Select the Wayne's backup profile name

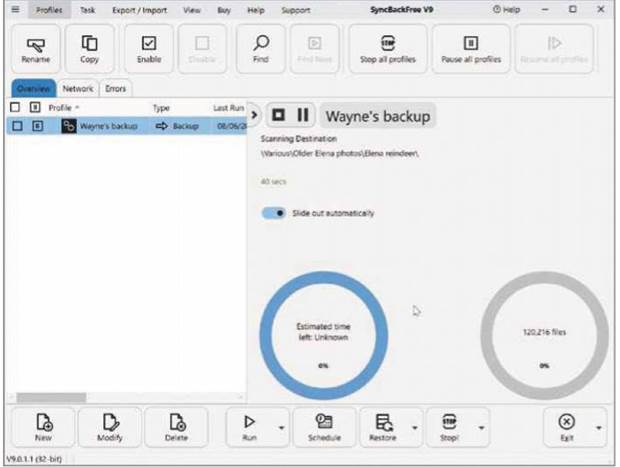[109, 126]
